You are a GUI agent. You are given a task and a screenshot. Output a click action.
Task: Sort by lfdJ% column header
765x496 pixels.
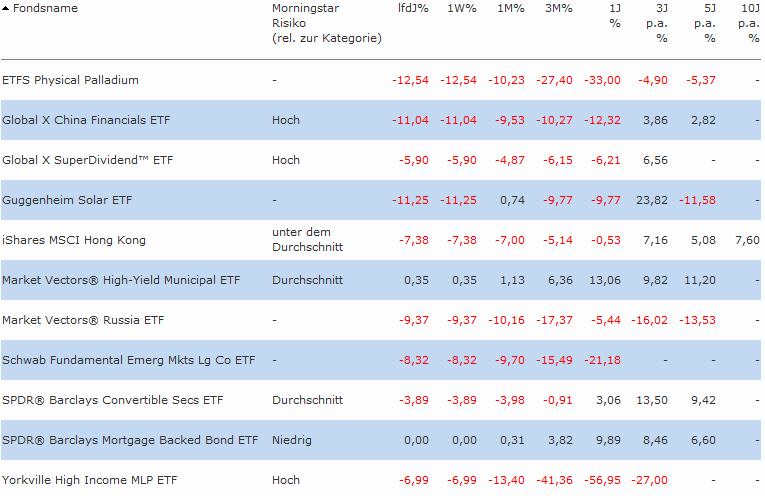pos(413,8)
